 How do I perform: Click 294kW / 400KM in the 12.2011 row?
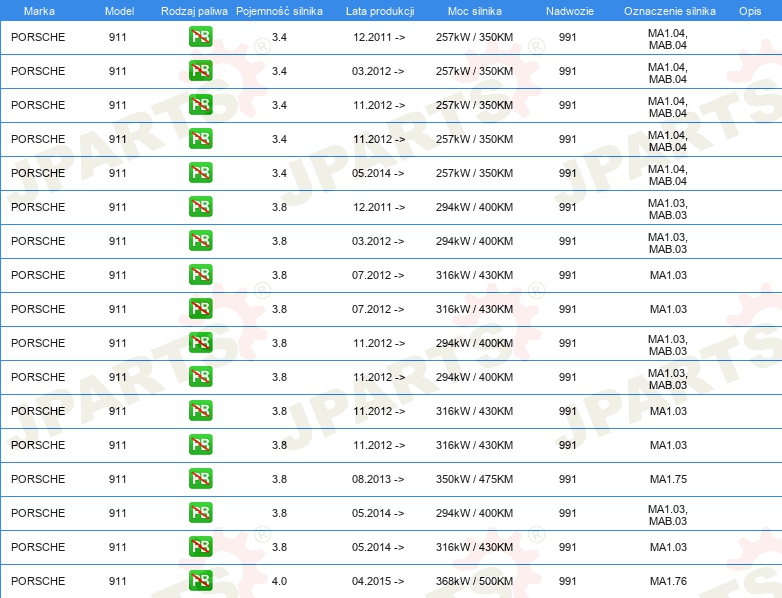pos(474,207)
